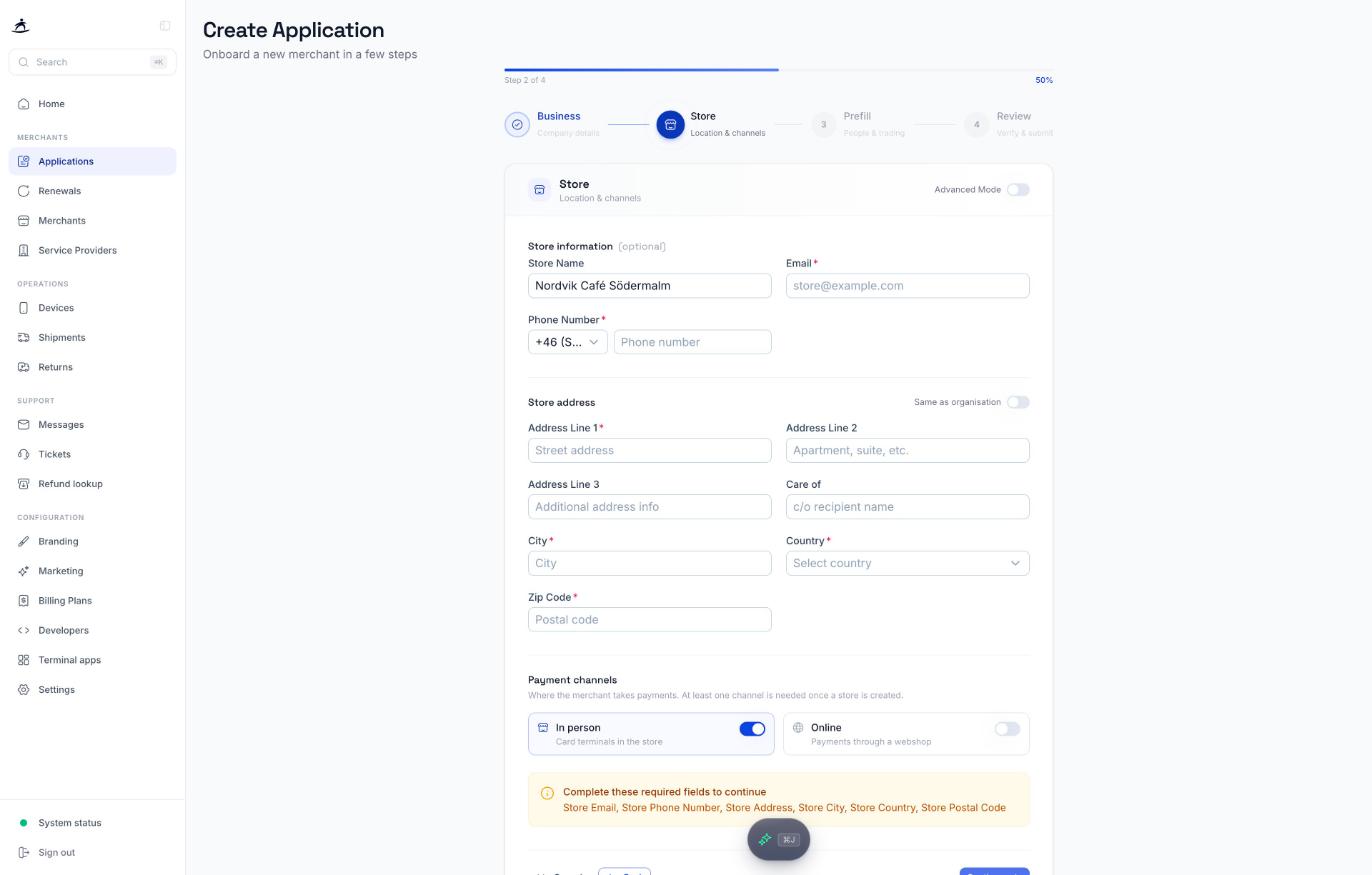Open Applications in the sidebar
The width and height of the screenshot is (1372, 875).
(92, 161)
